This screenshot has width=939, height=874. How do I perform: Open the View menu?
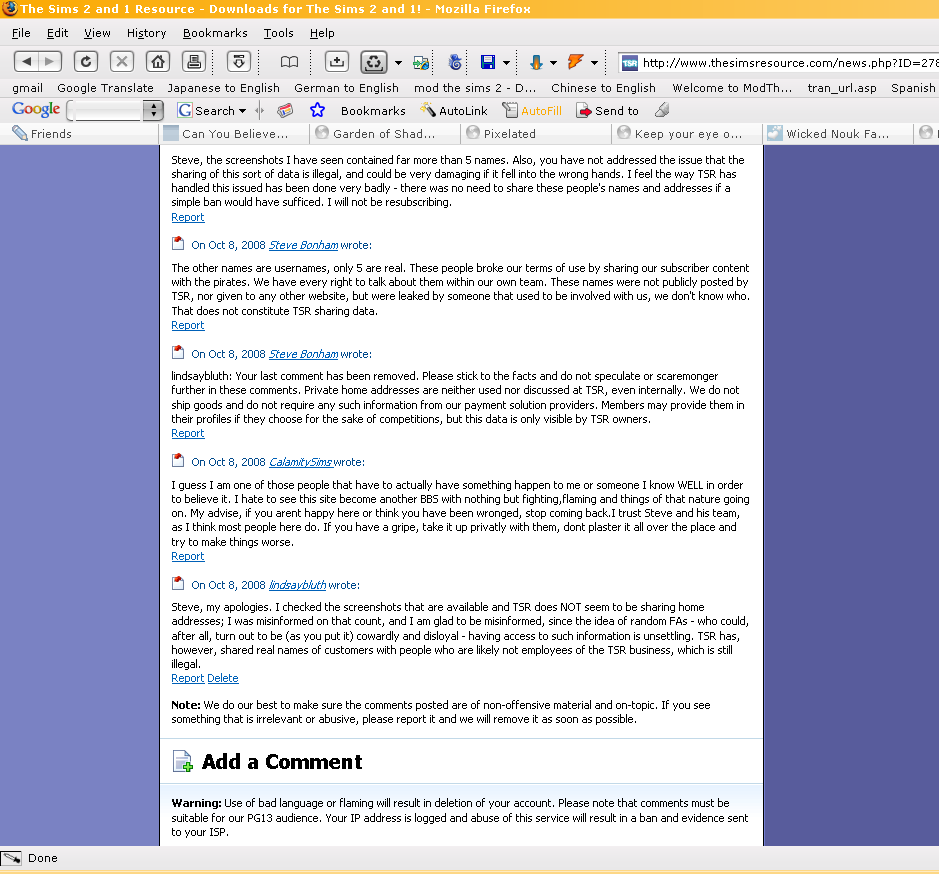(x=97, y=33)
